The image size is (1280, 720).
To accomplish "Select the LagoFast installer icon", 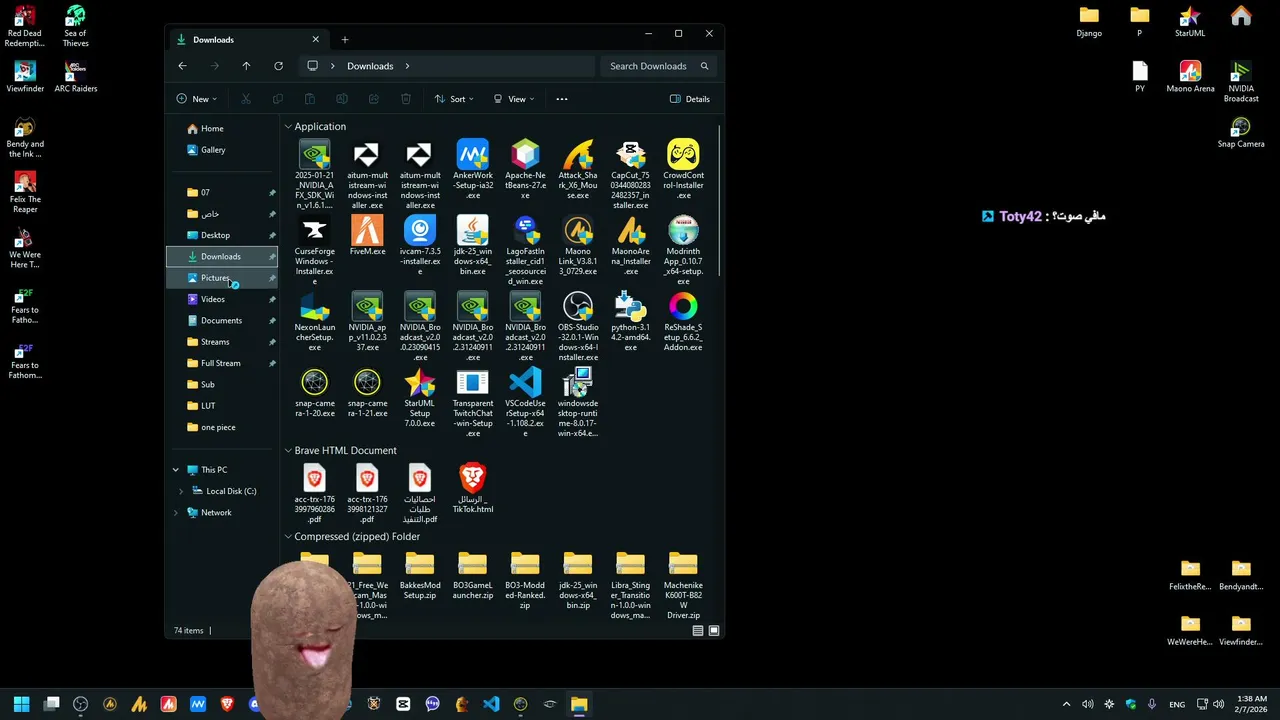I will point(525,250).
